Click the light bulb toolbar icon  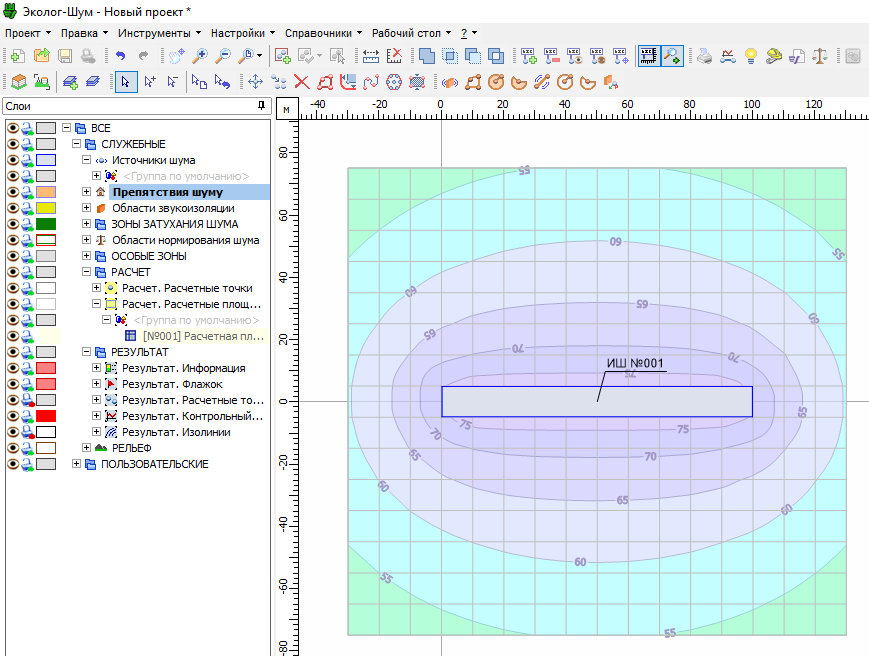tap(749, 56)
